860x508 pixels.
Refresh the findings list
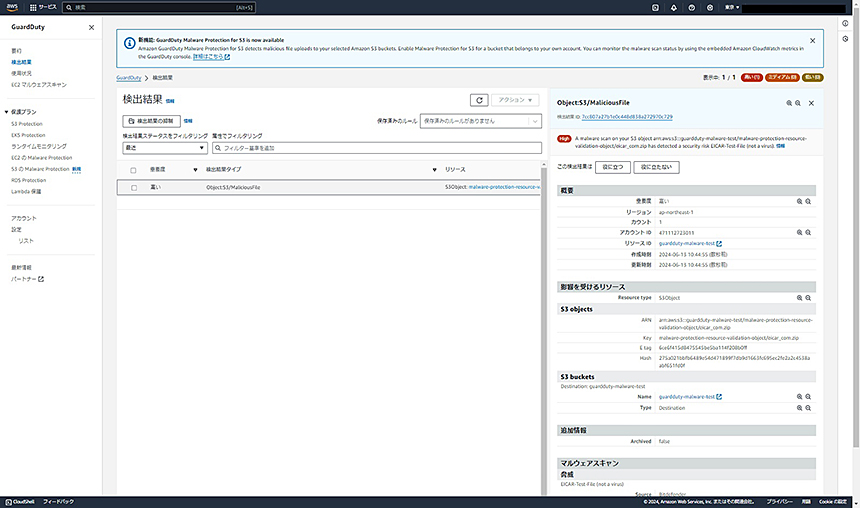click(479, 100)
